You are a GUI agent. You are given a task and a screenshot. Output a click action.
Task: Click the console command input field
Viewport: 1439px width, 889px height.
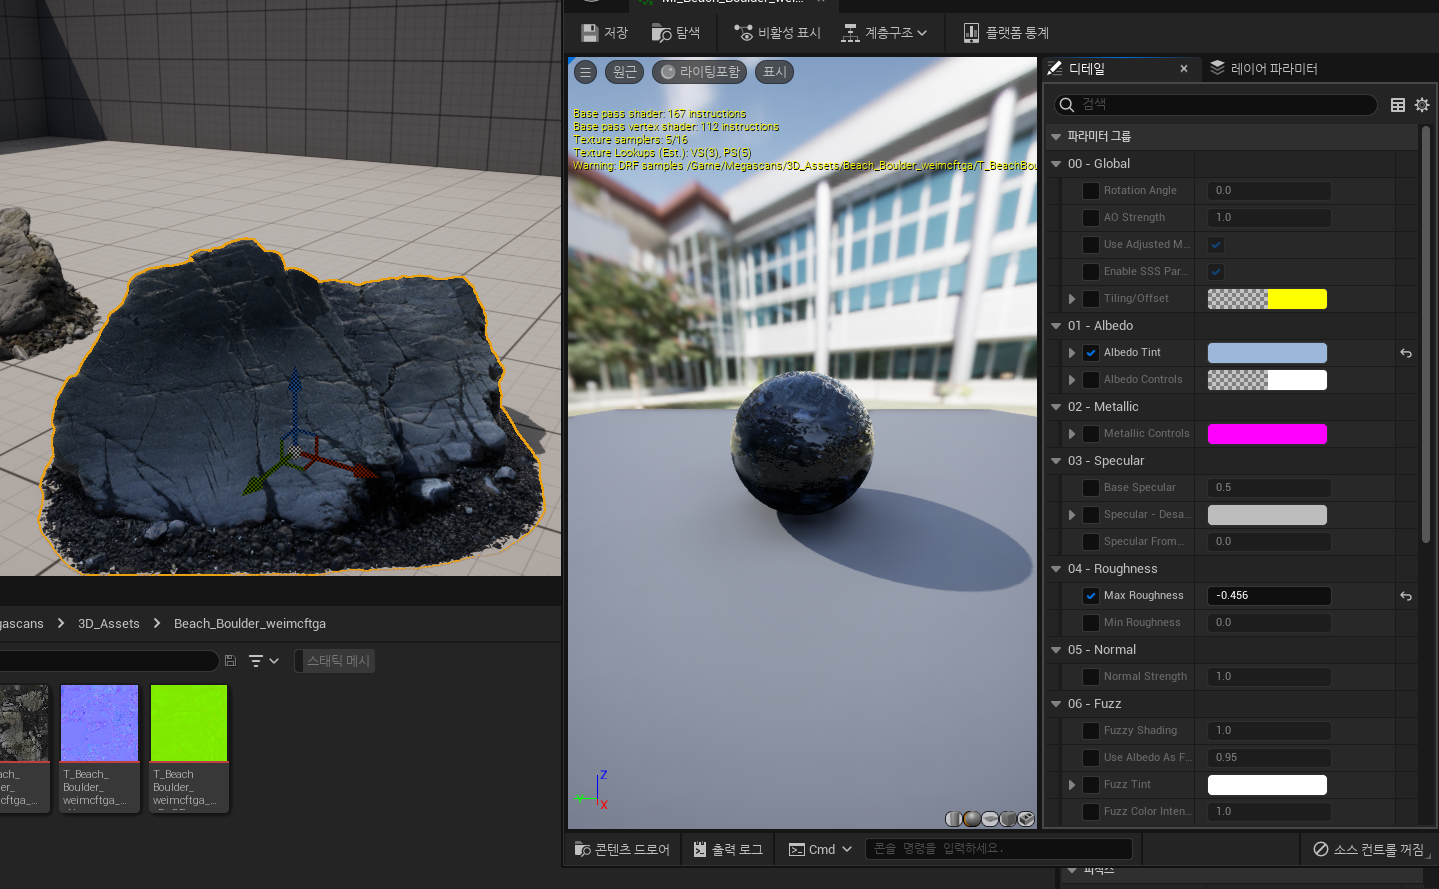click(x=998, y=849)
